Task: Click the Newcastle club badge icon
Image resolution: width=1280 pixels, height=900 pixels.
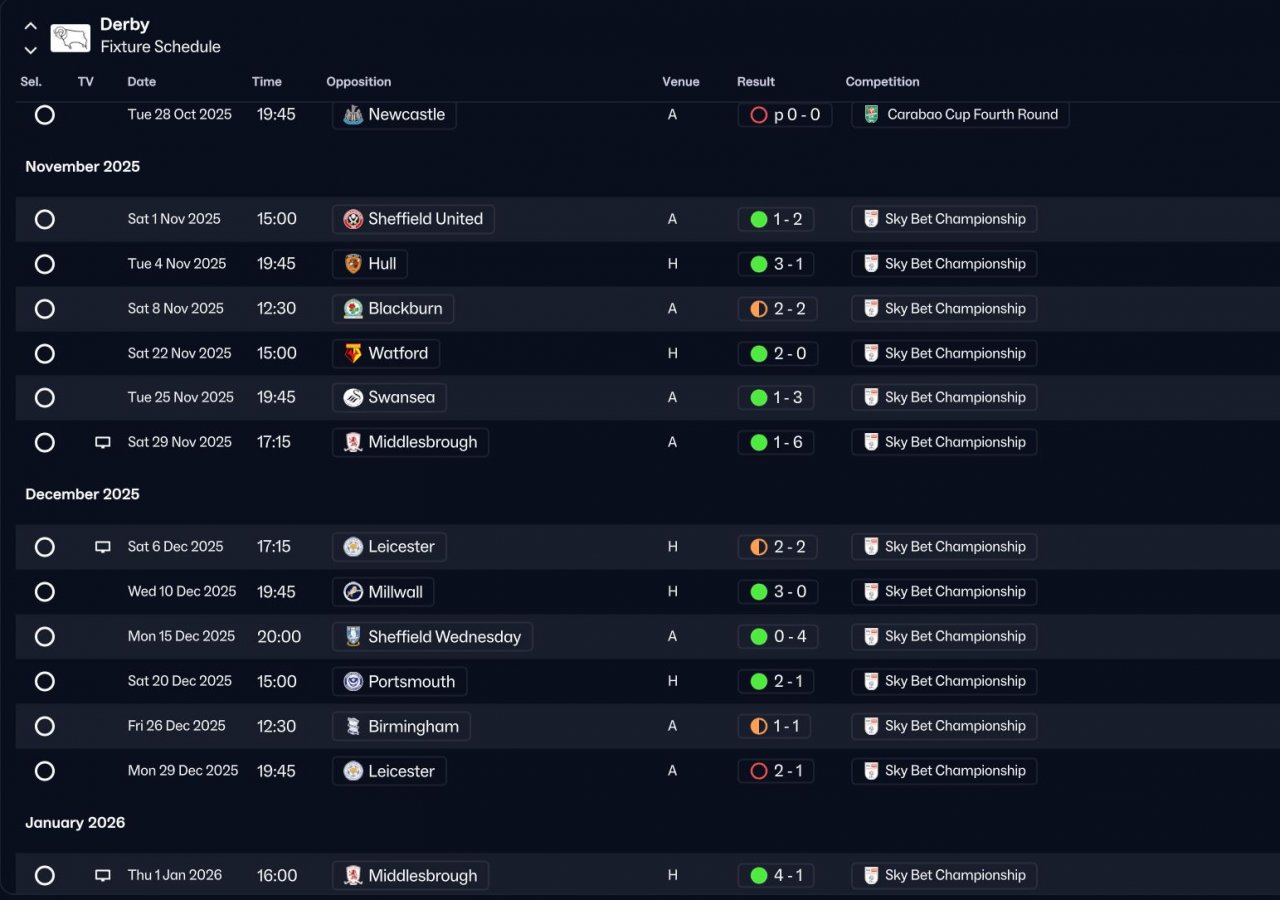Action: 353,115
